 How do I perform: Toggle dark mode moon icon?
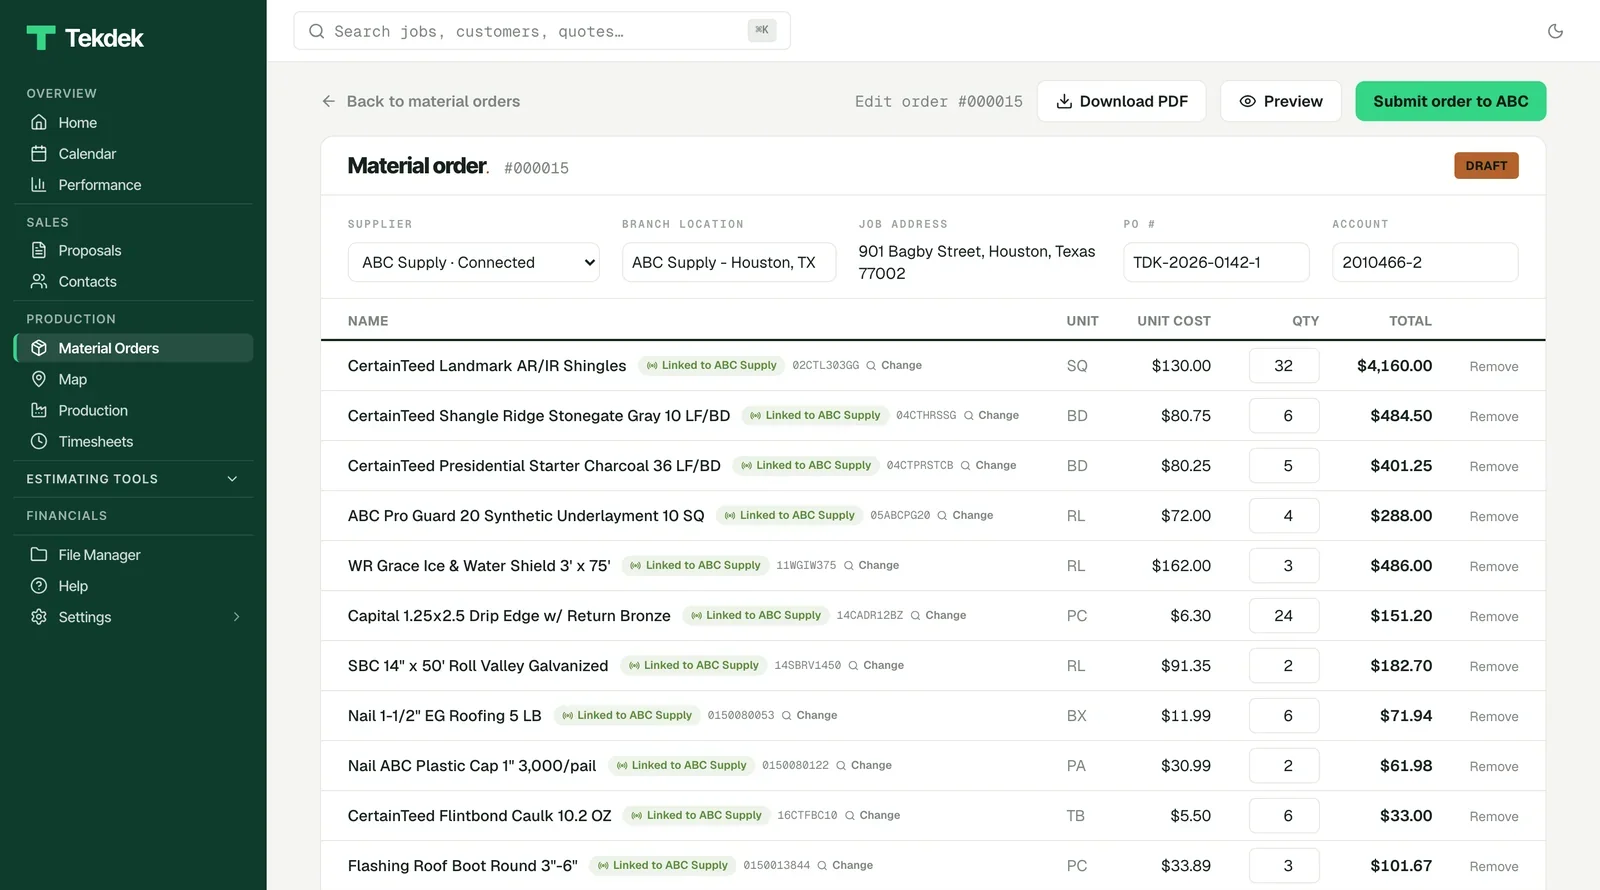pyautogui.click(x=1555, y=31)
